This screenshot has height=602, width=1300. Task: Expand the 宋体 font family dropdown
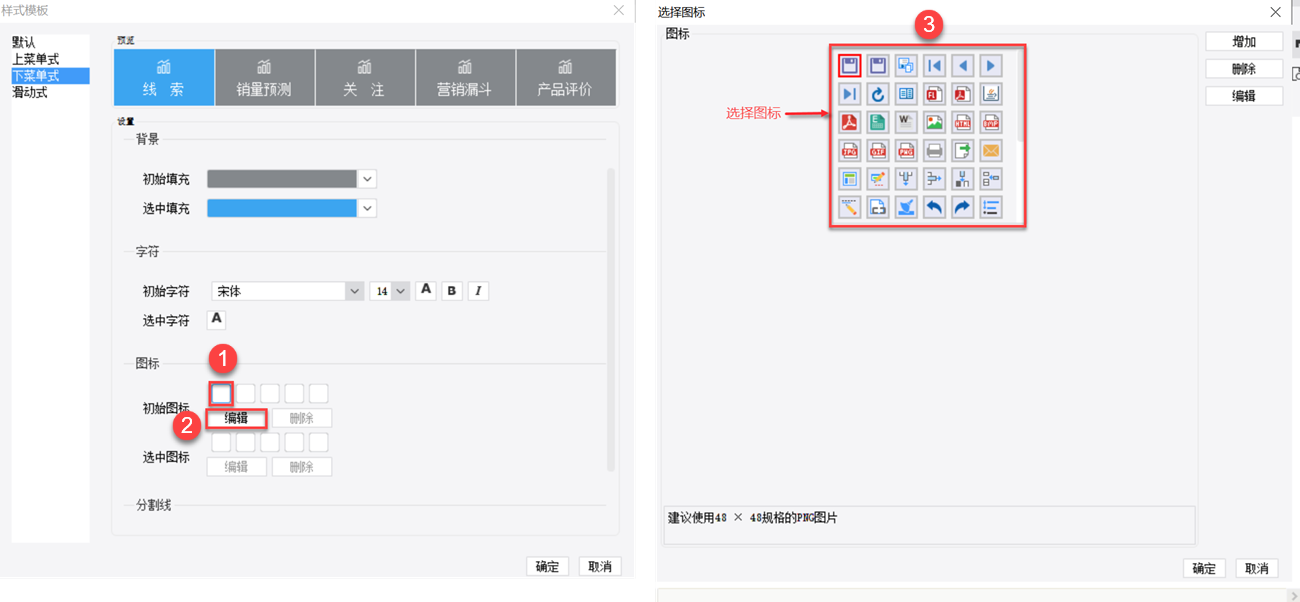(x=354, y=291)
